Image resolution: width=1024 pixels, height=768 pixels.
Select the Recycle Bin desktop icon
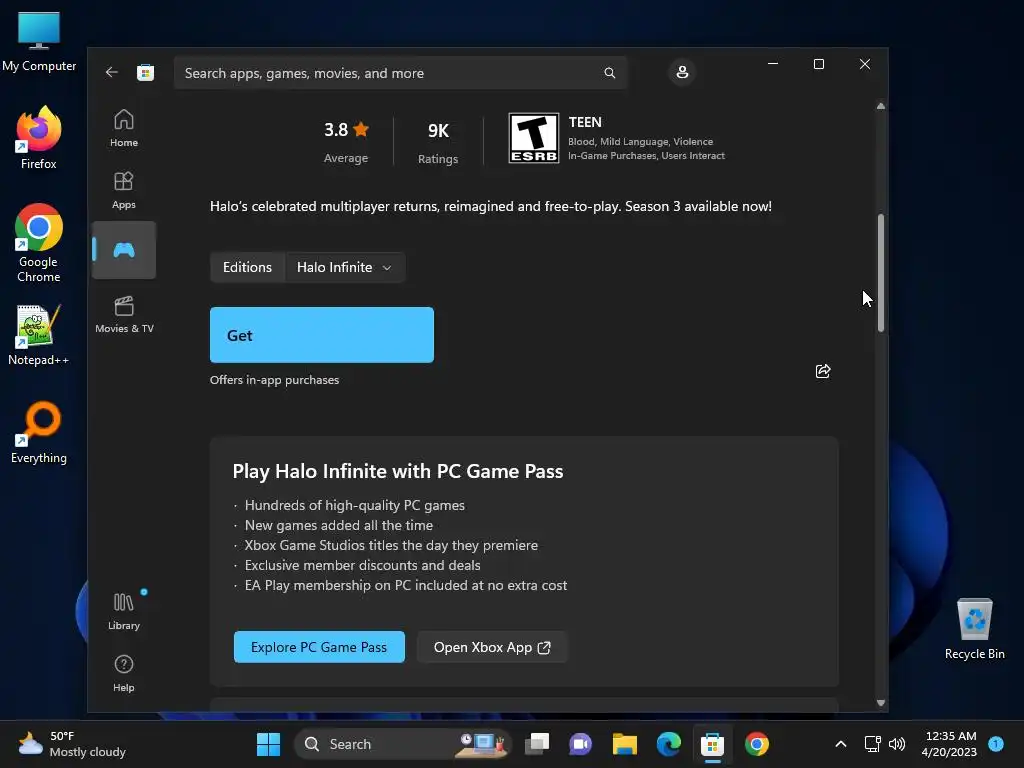pyautogui.click(x=974, y=629)
